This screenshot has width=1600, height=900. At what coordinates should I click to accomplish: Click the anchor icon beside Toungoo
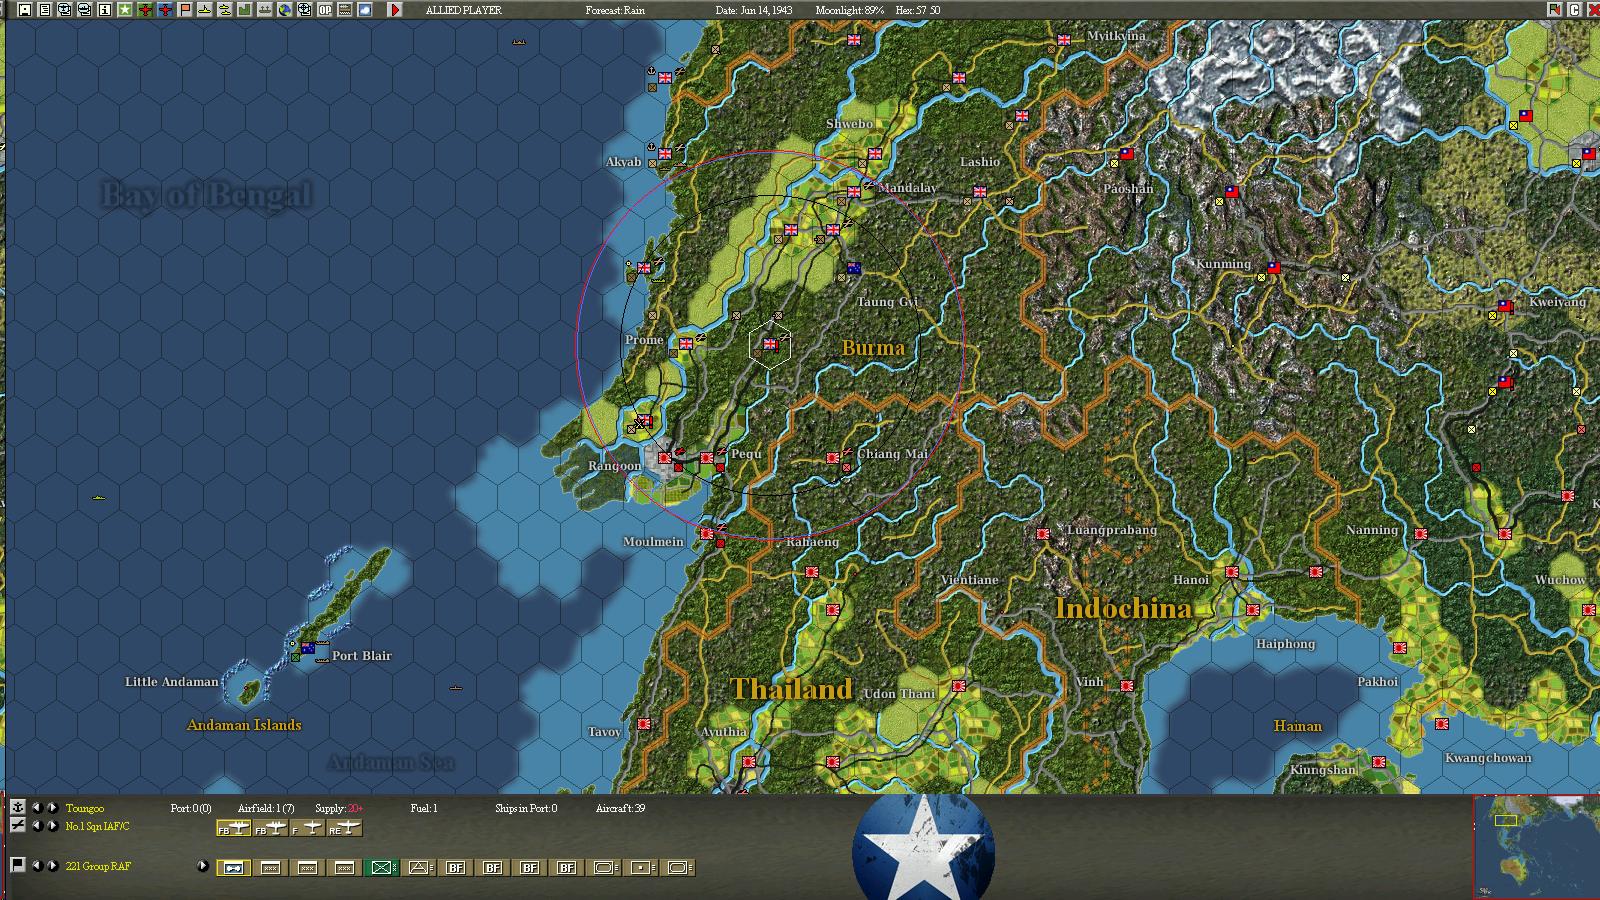click(x=17, y=807)
